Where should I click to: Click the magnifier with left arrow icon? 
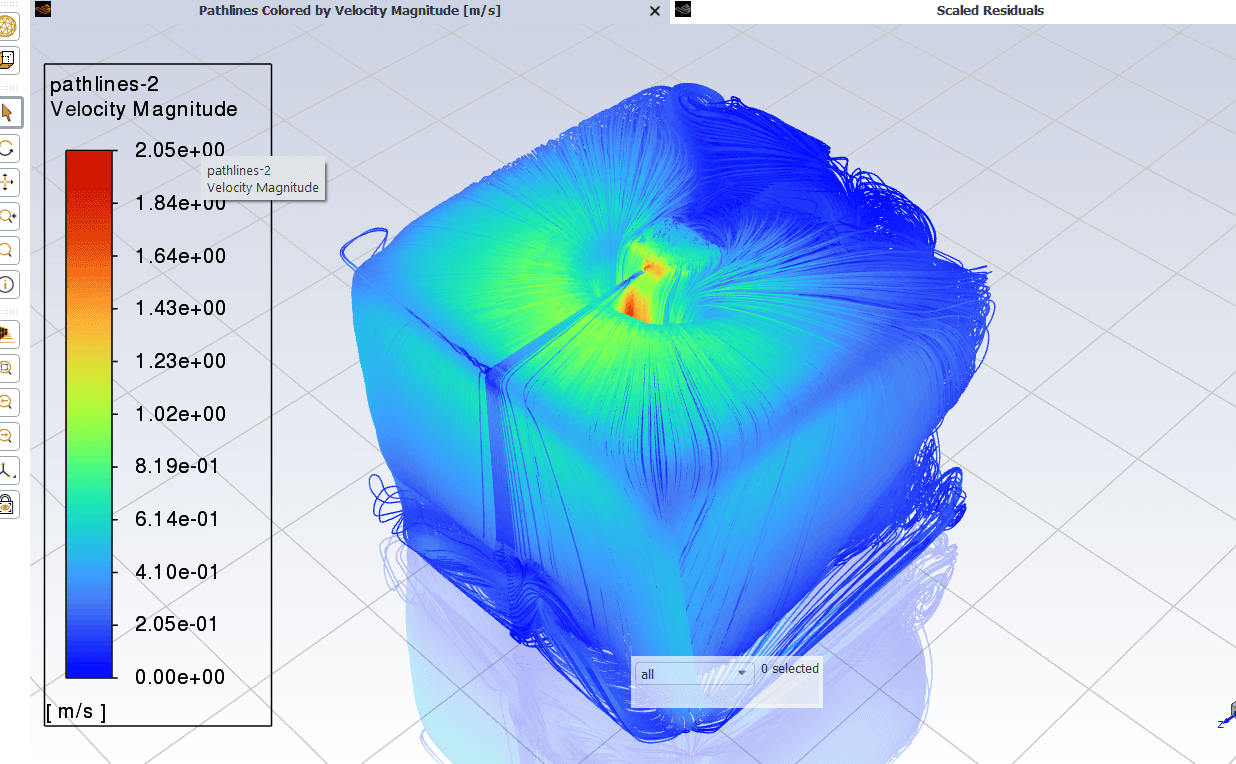[x=7, y=402]
